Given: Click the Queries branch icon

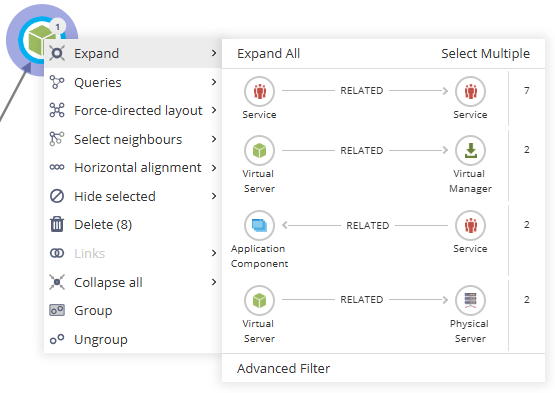Looking at the screenshot, I should click(57, 82).
